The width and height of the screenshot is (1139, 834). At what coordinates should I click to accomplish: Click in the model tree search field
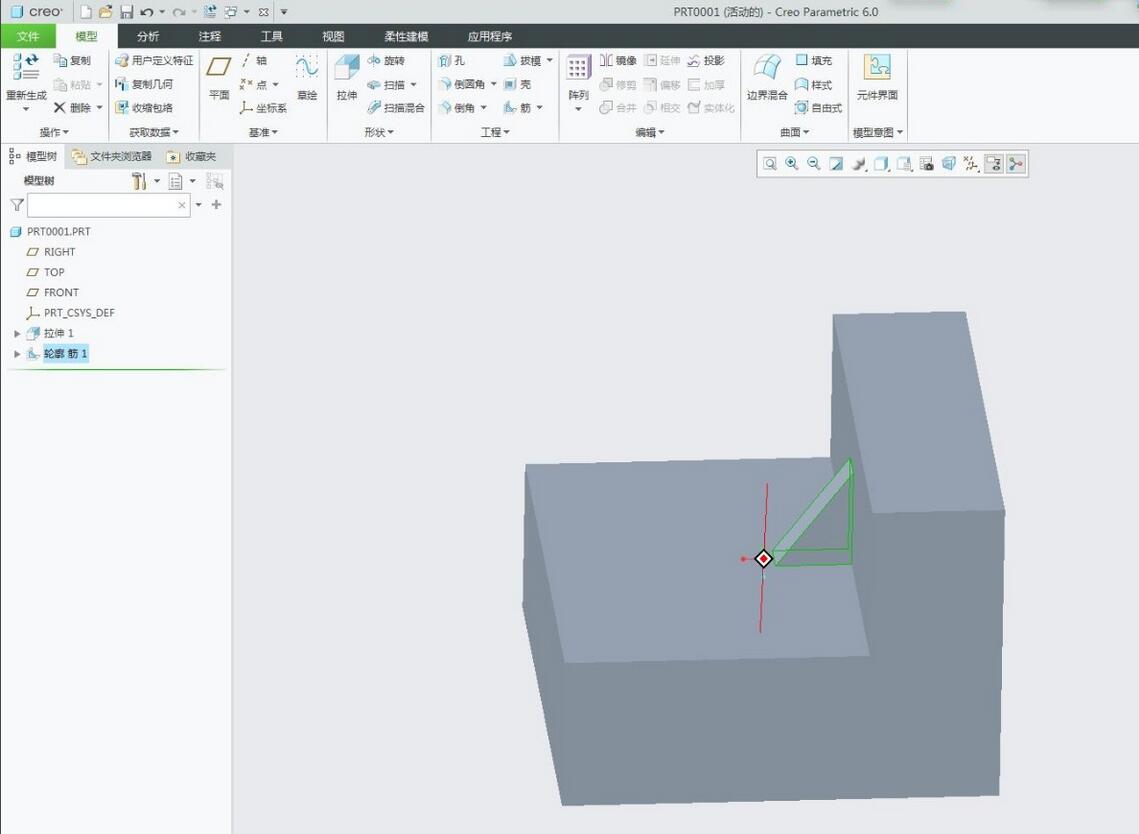pos(109,206)
